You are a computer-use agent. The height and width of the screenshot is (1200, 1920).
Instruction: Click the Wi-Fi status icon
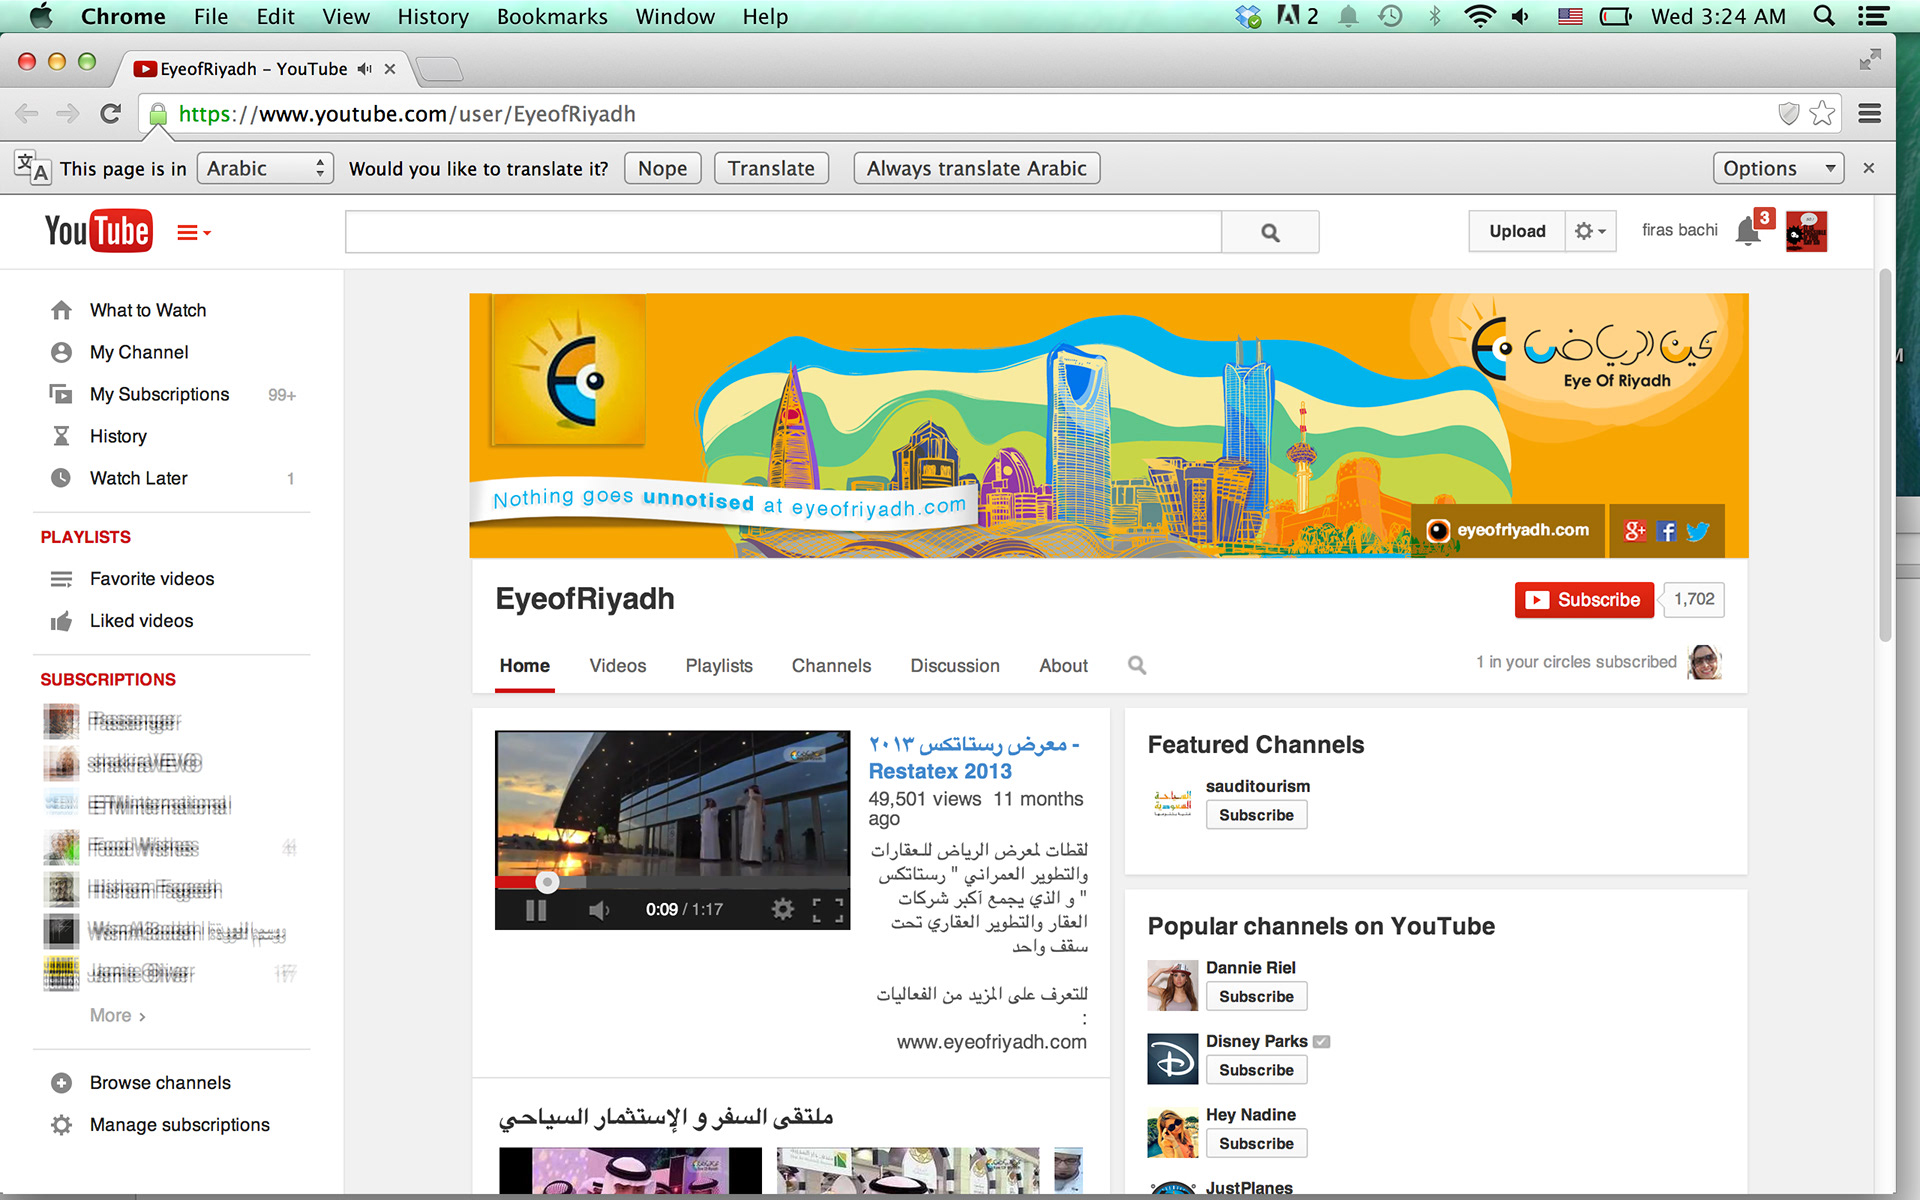pos(1479,16)
